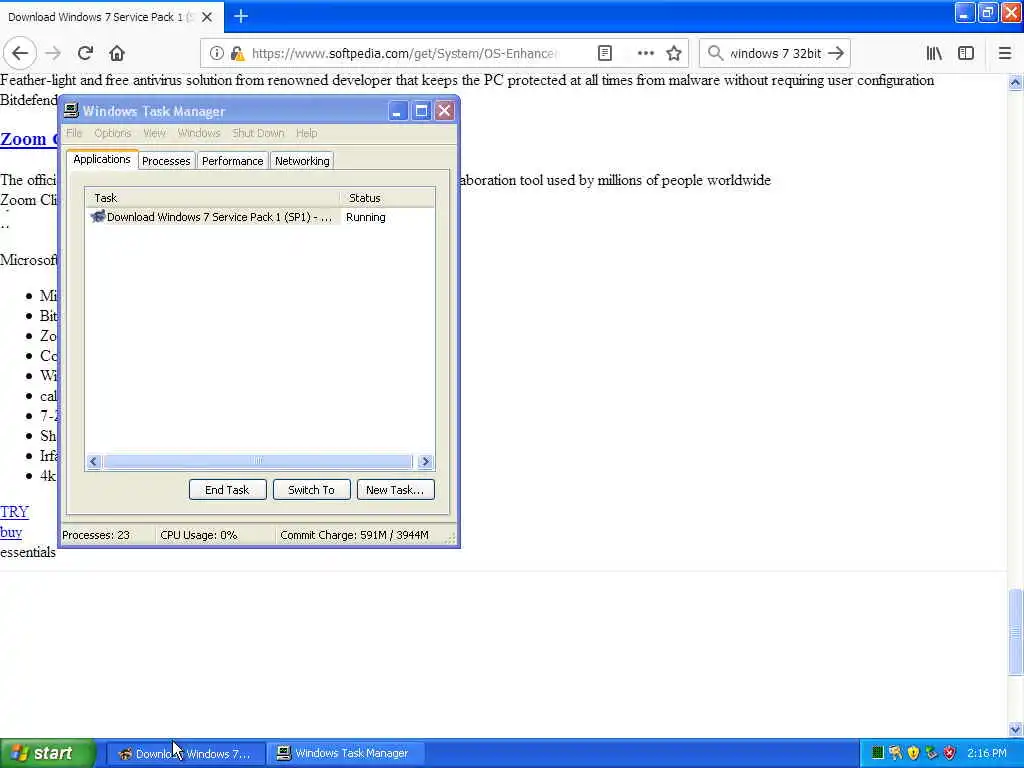The image size is (1024, 768).
Task: Open the Shut Down menu
Action: coord(258,133)
